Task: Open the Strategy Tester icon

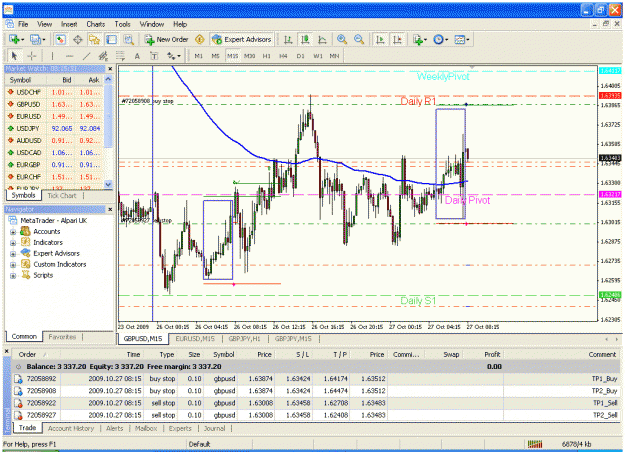Action: tap(128, 39)
